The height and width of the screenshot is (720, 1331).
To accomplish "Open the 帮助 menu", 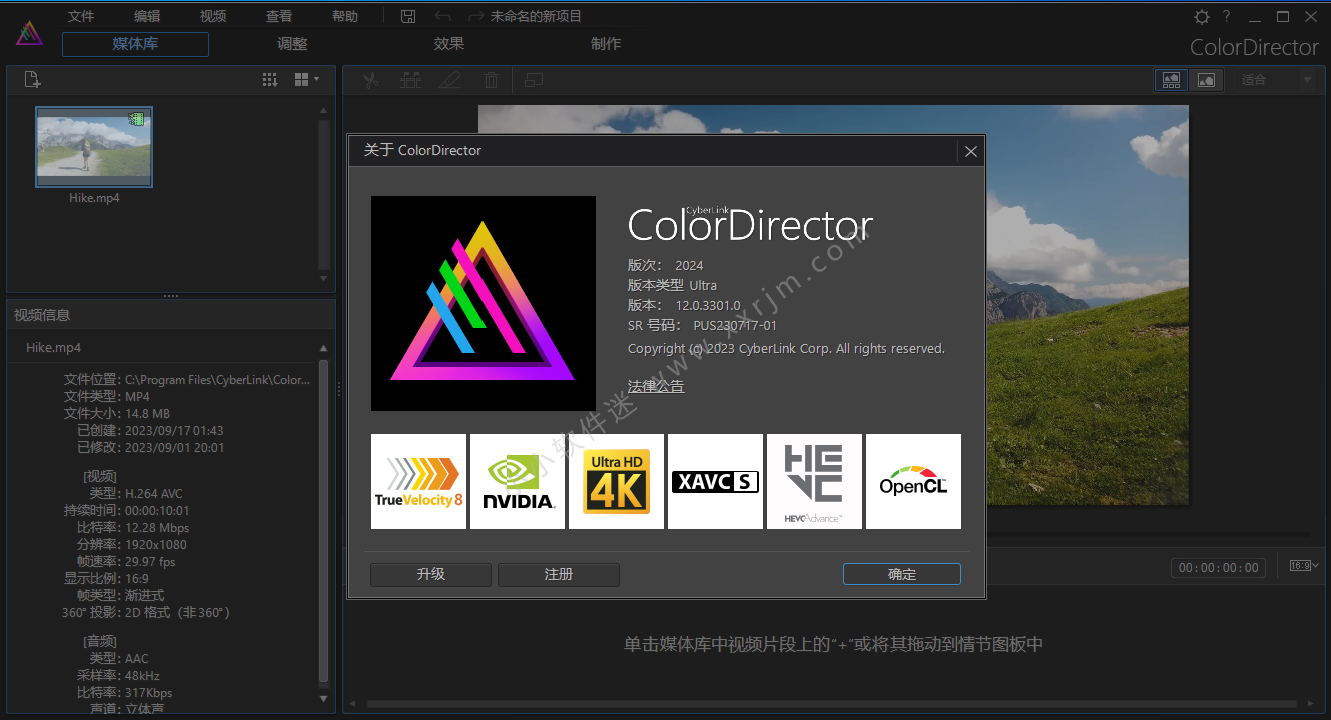I will (345, 16).
